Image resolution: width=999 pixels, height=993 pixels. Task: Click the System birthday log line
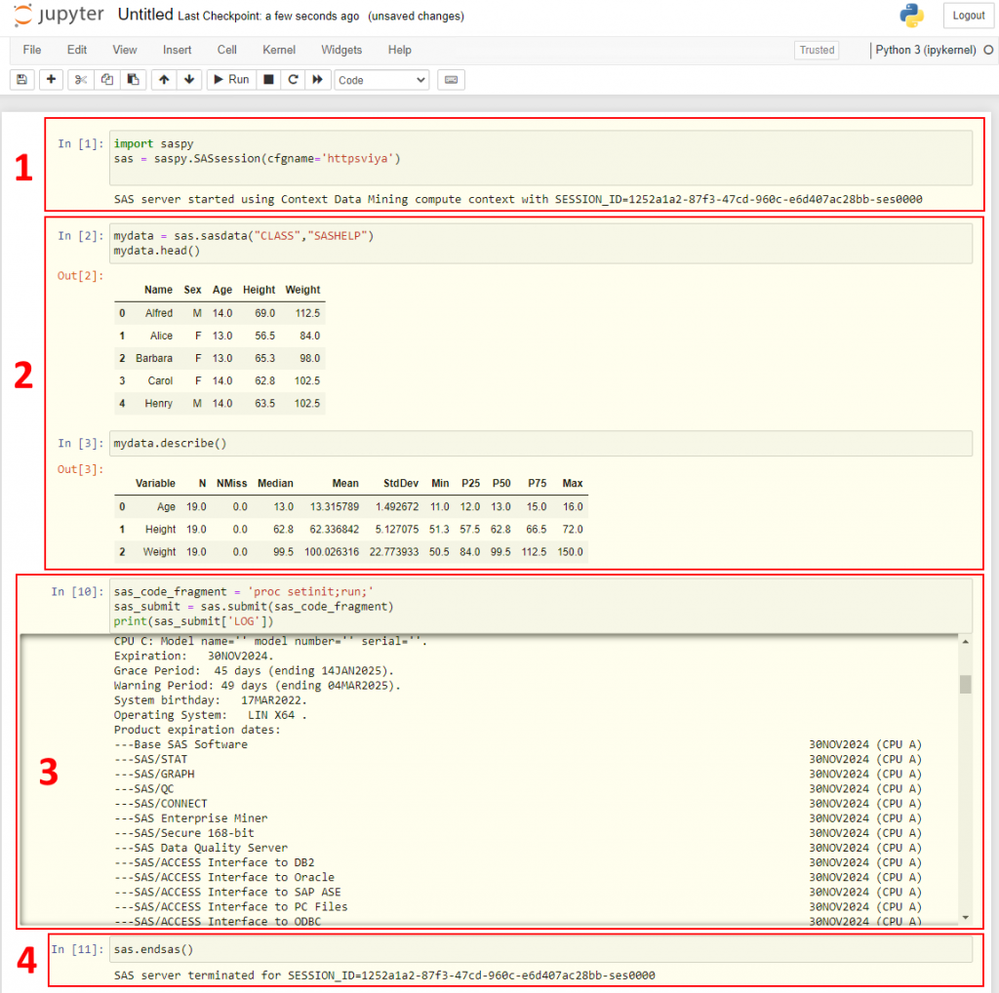(x=210, y=701)
